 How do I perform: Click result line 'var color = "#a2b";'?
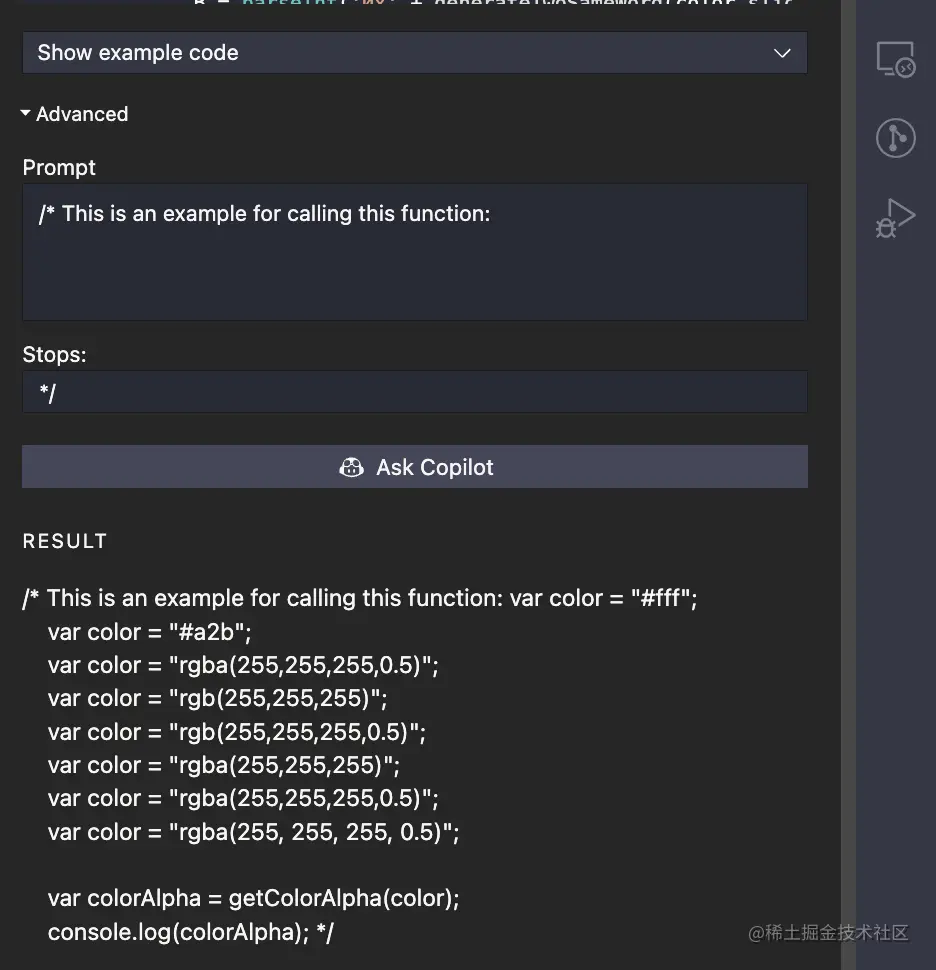tap(150, 632)
